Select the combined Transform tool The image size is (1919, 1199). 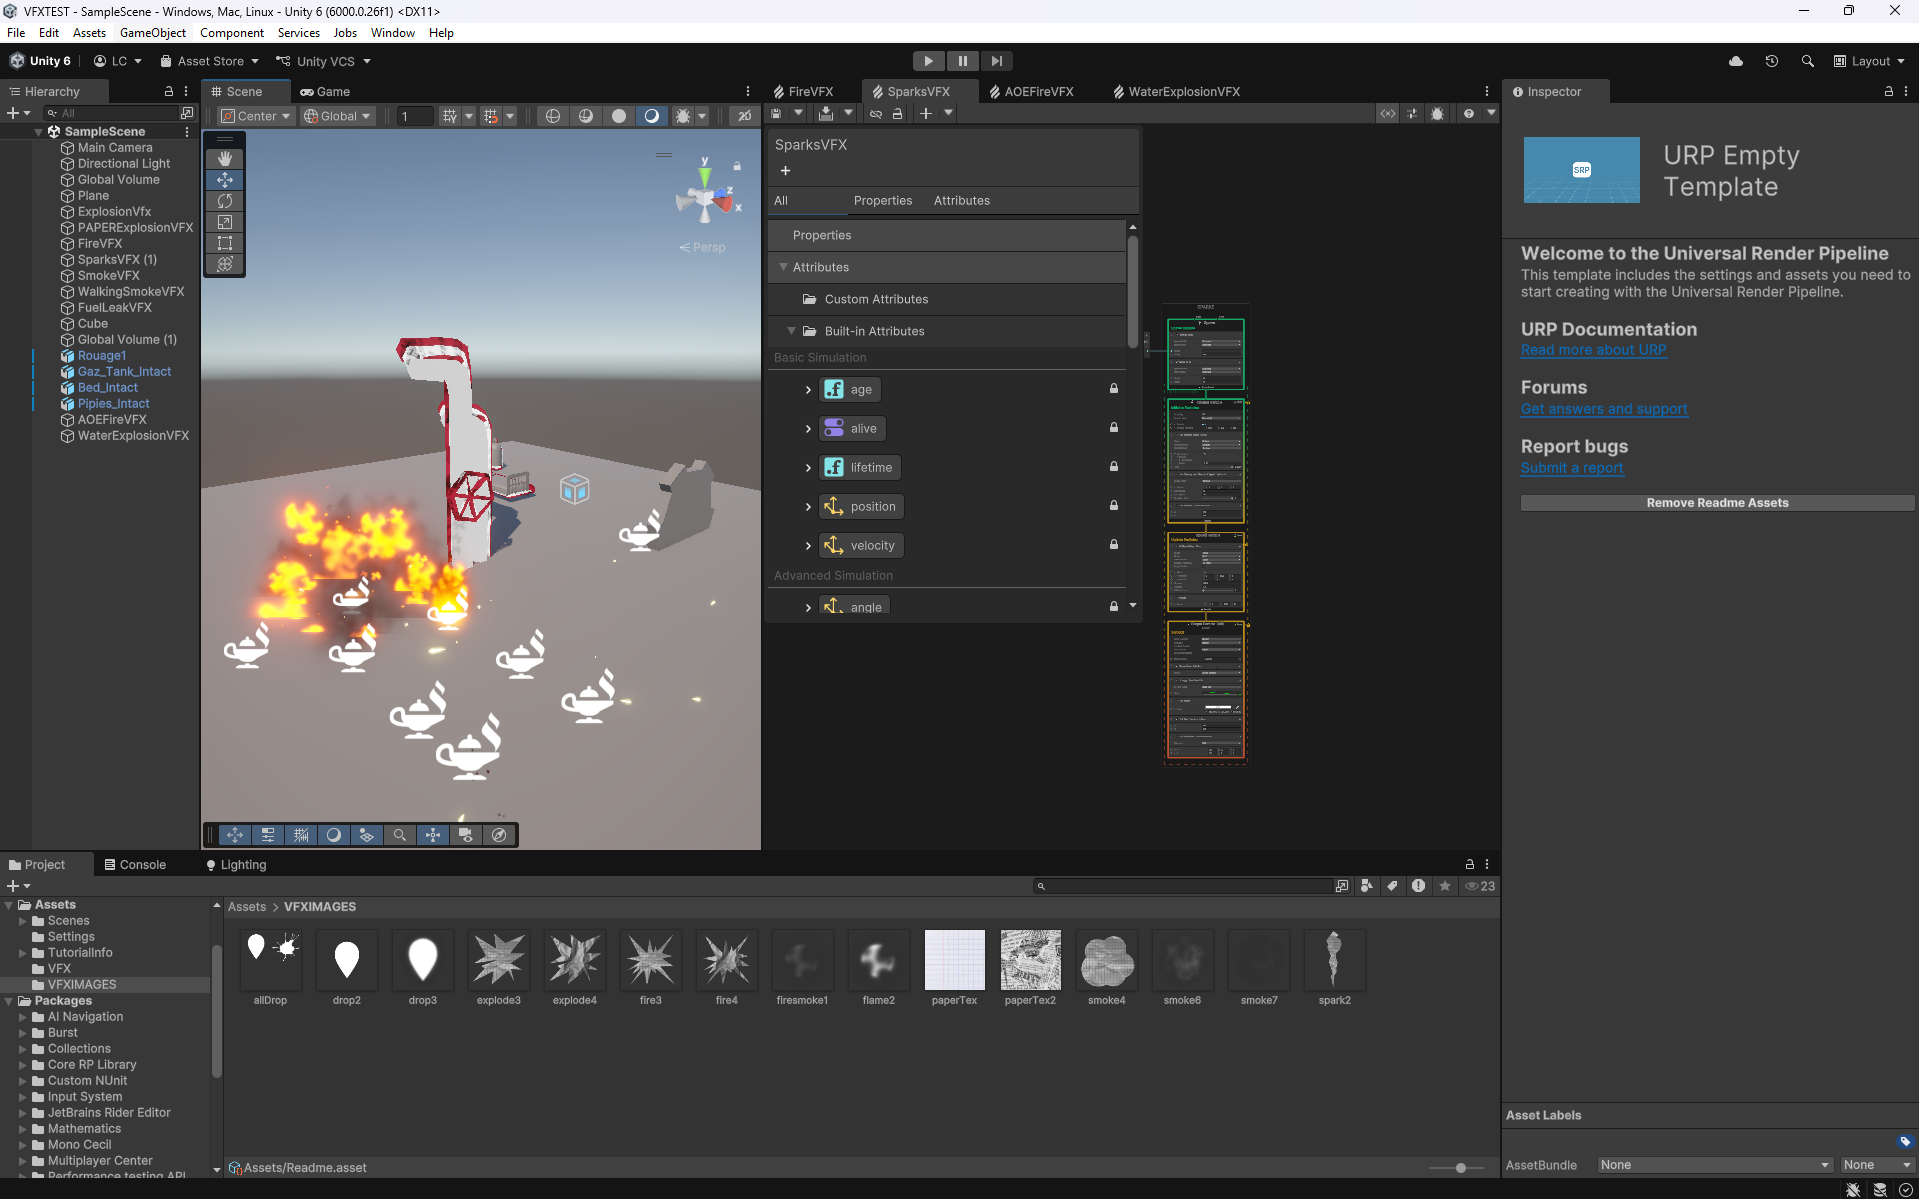point(225,264)
